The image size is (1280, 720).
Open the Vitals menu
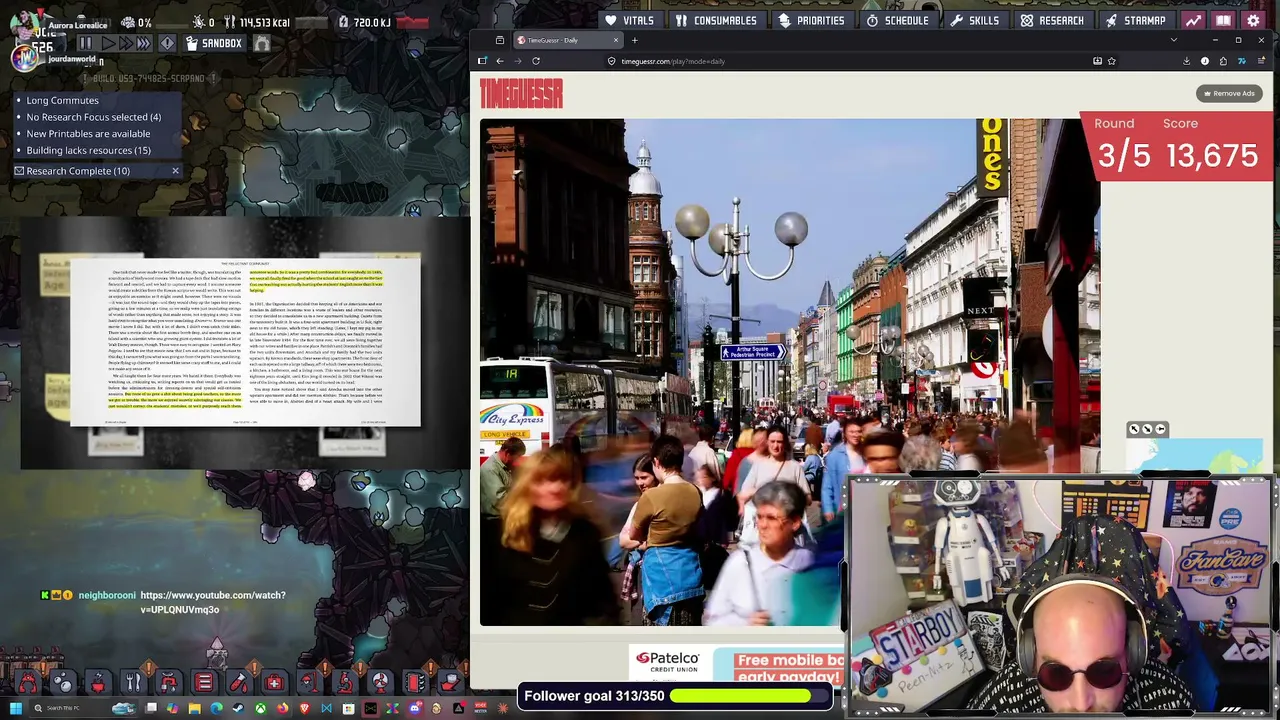(629, 20)
